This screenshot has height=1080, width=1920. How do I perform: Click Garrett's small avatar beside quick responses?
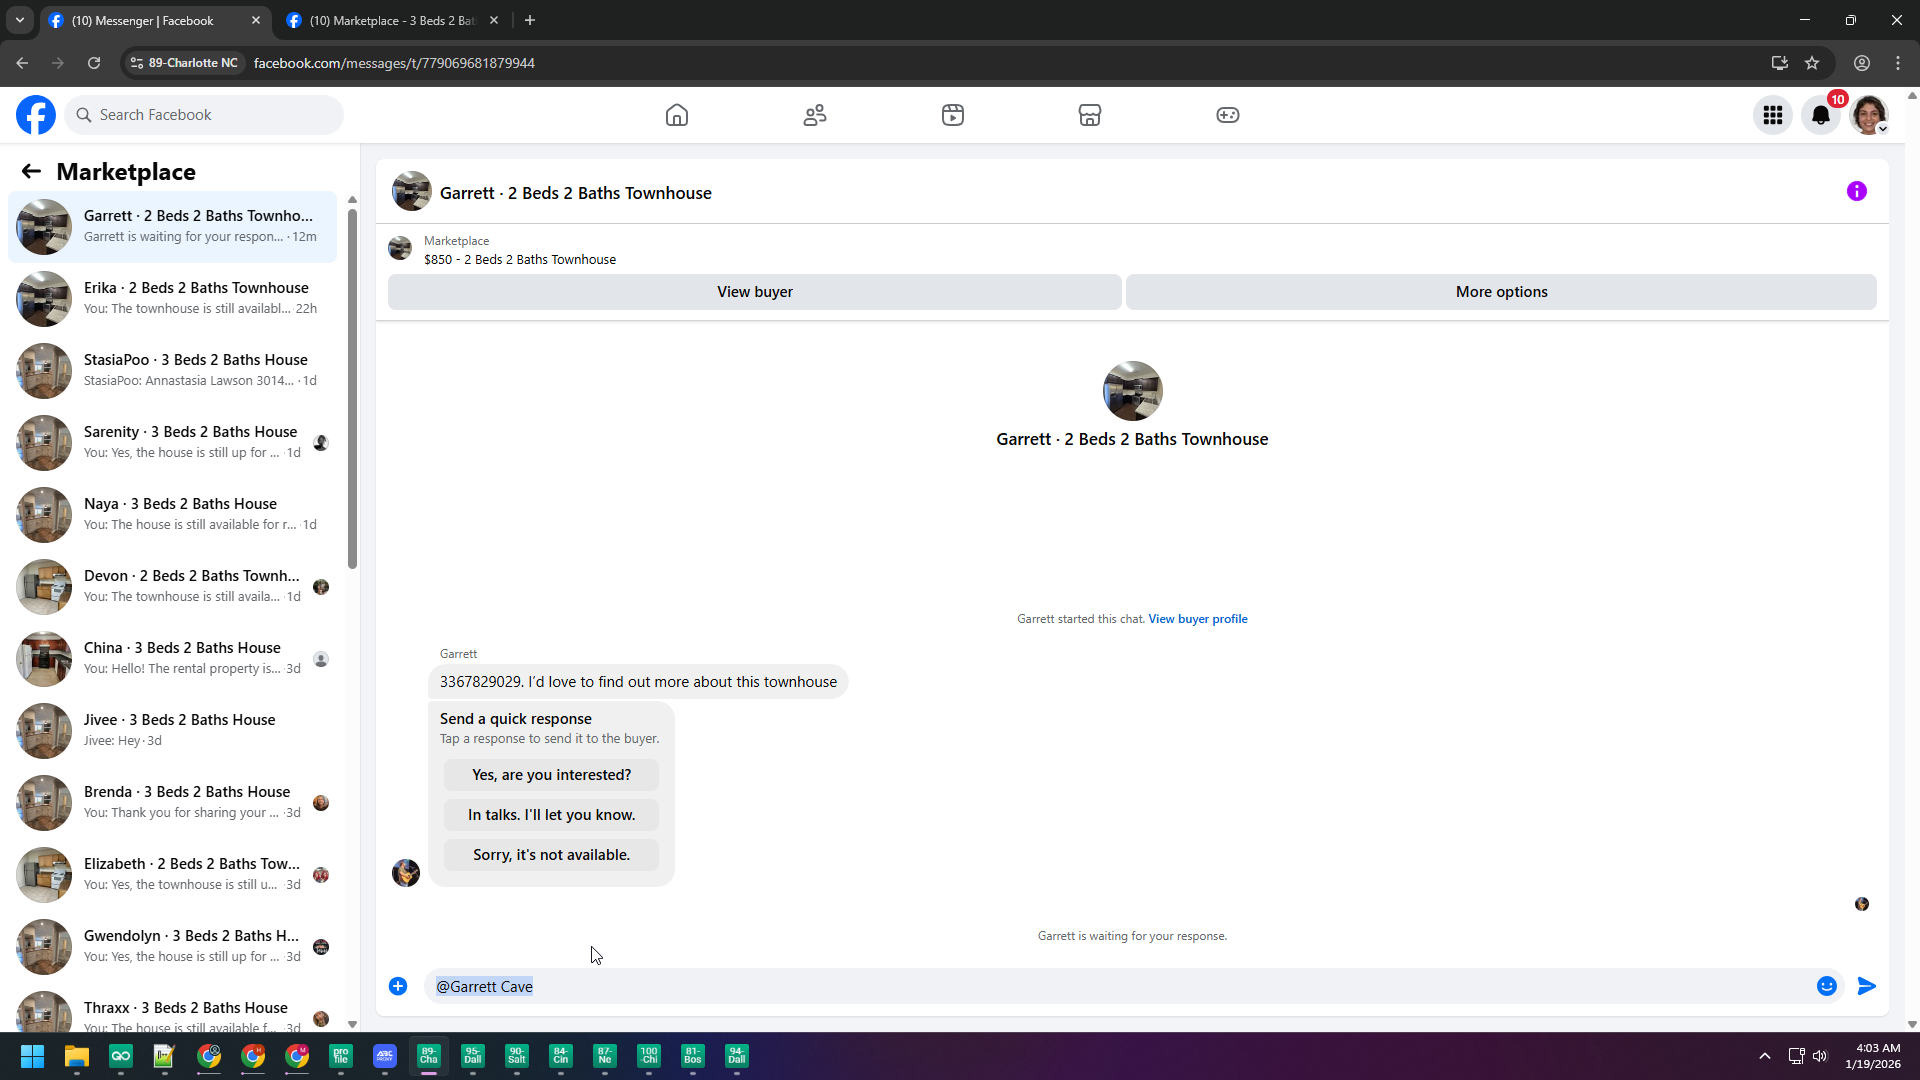(406, 873)
